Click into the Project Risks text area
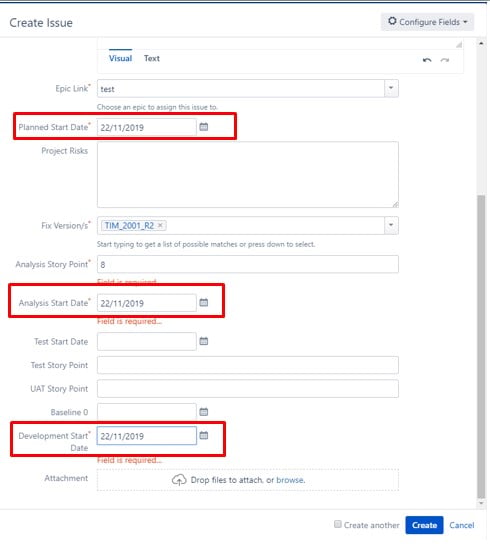490x544 pixels. click(248, 175)
